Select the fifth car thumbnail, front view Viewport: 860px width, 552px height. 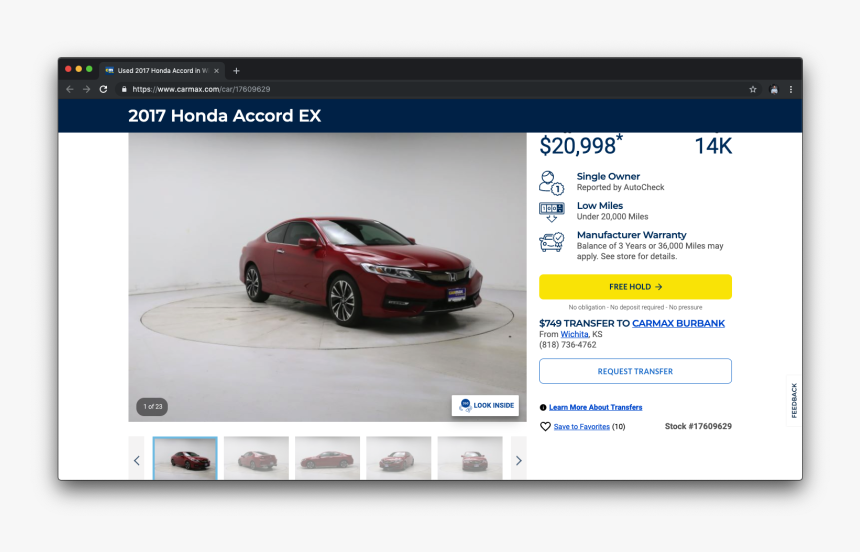coord(470,459)
